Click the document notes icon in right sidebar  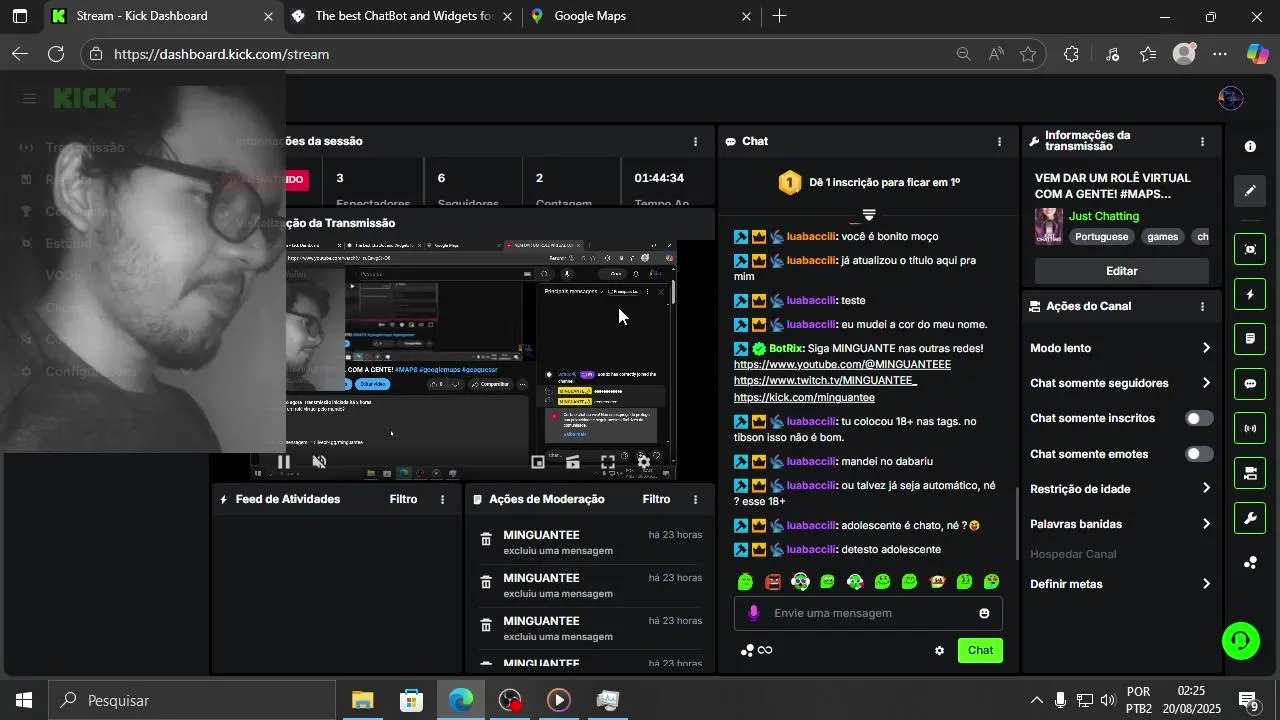[1250, 339]
